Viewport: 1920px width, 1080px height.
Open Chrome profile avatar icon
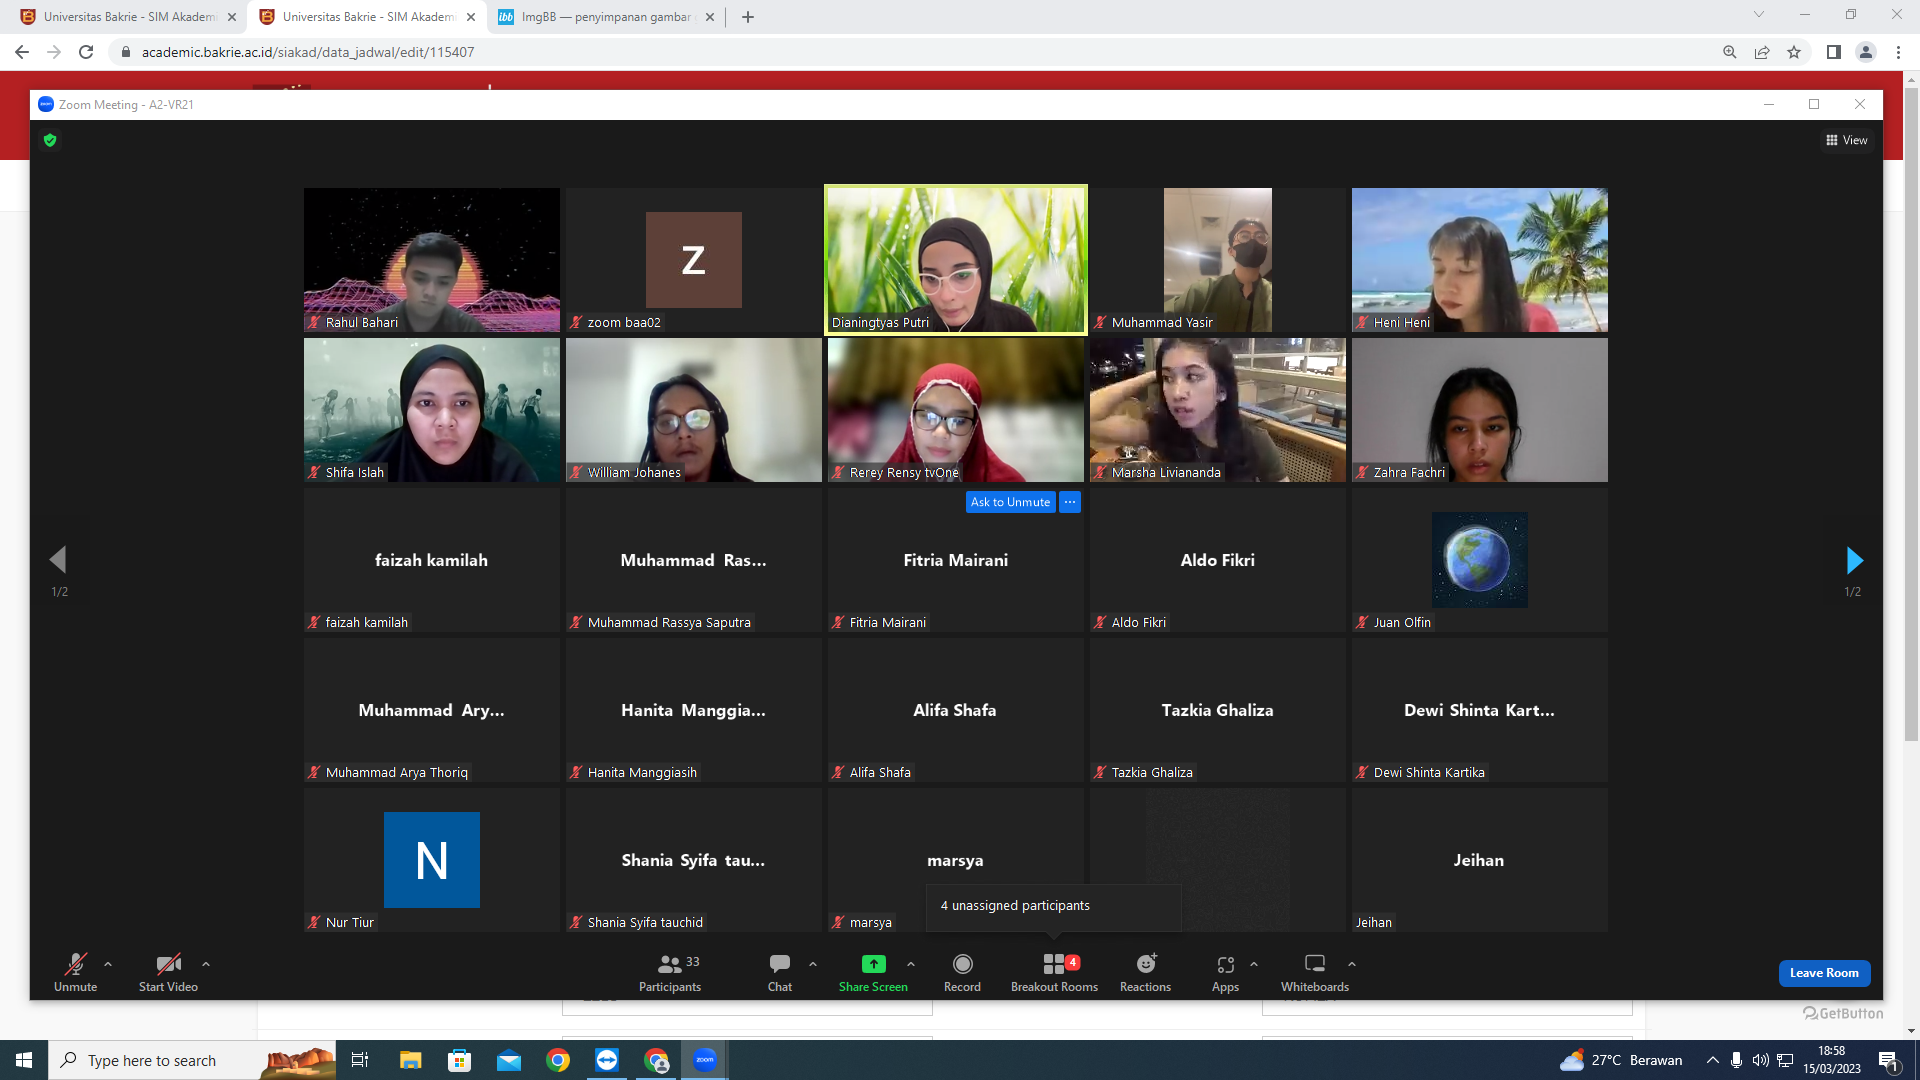1865,52
